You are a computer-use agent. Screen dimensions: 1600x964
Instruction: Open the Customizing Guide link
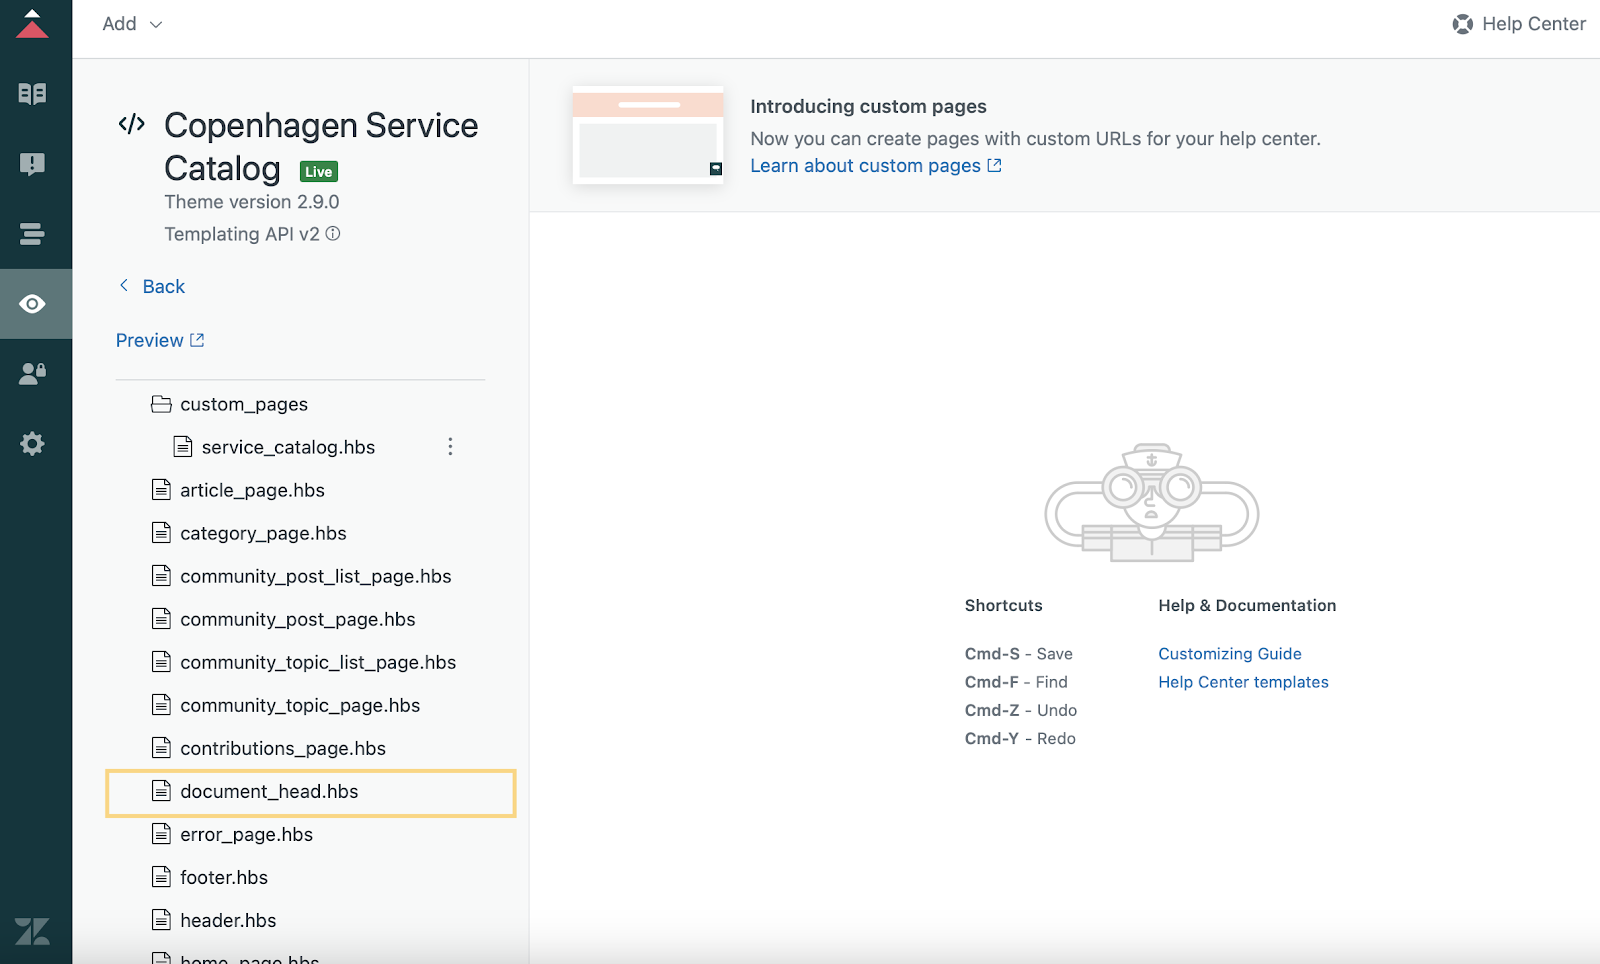pos(1230,653)
